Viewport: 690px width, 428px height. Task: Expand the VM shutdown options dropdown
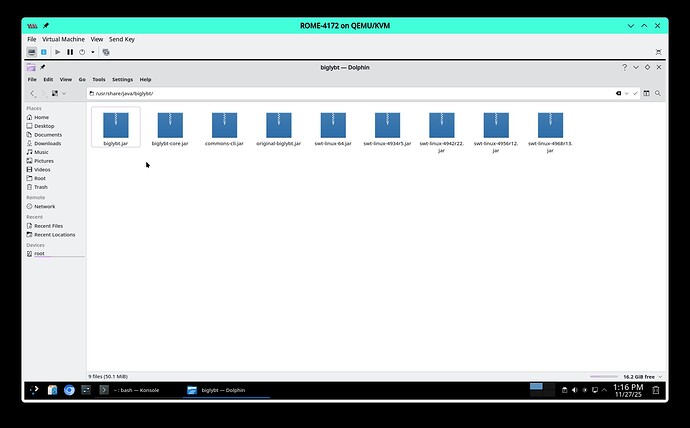93,51
